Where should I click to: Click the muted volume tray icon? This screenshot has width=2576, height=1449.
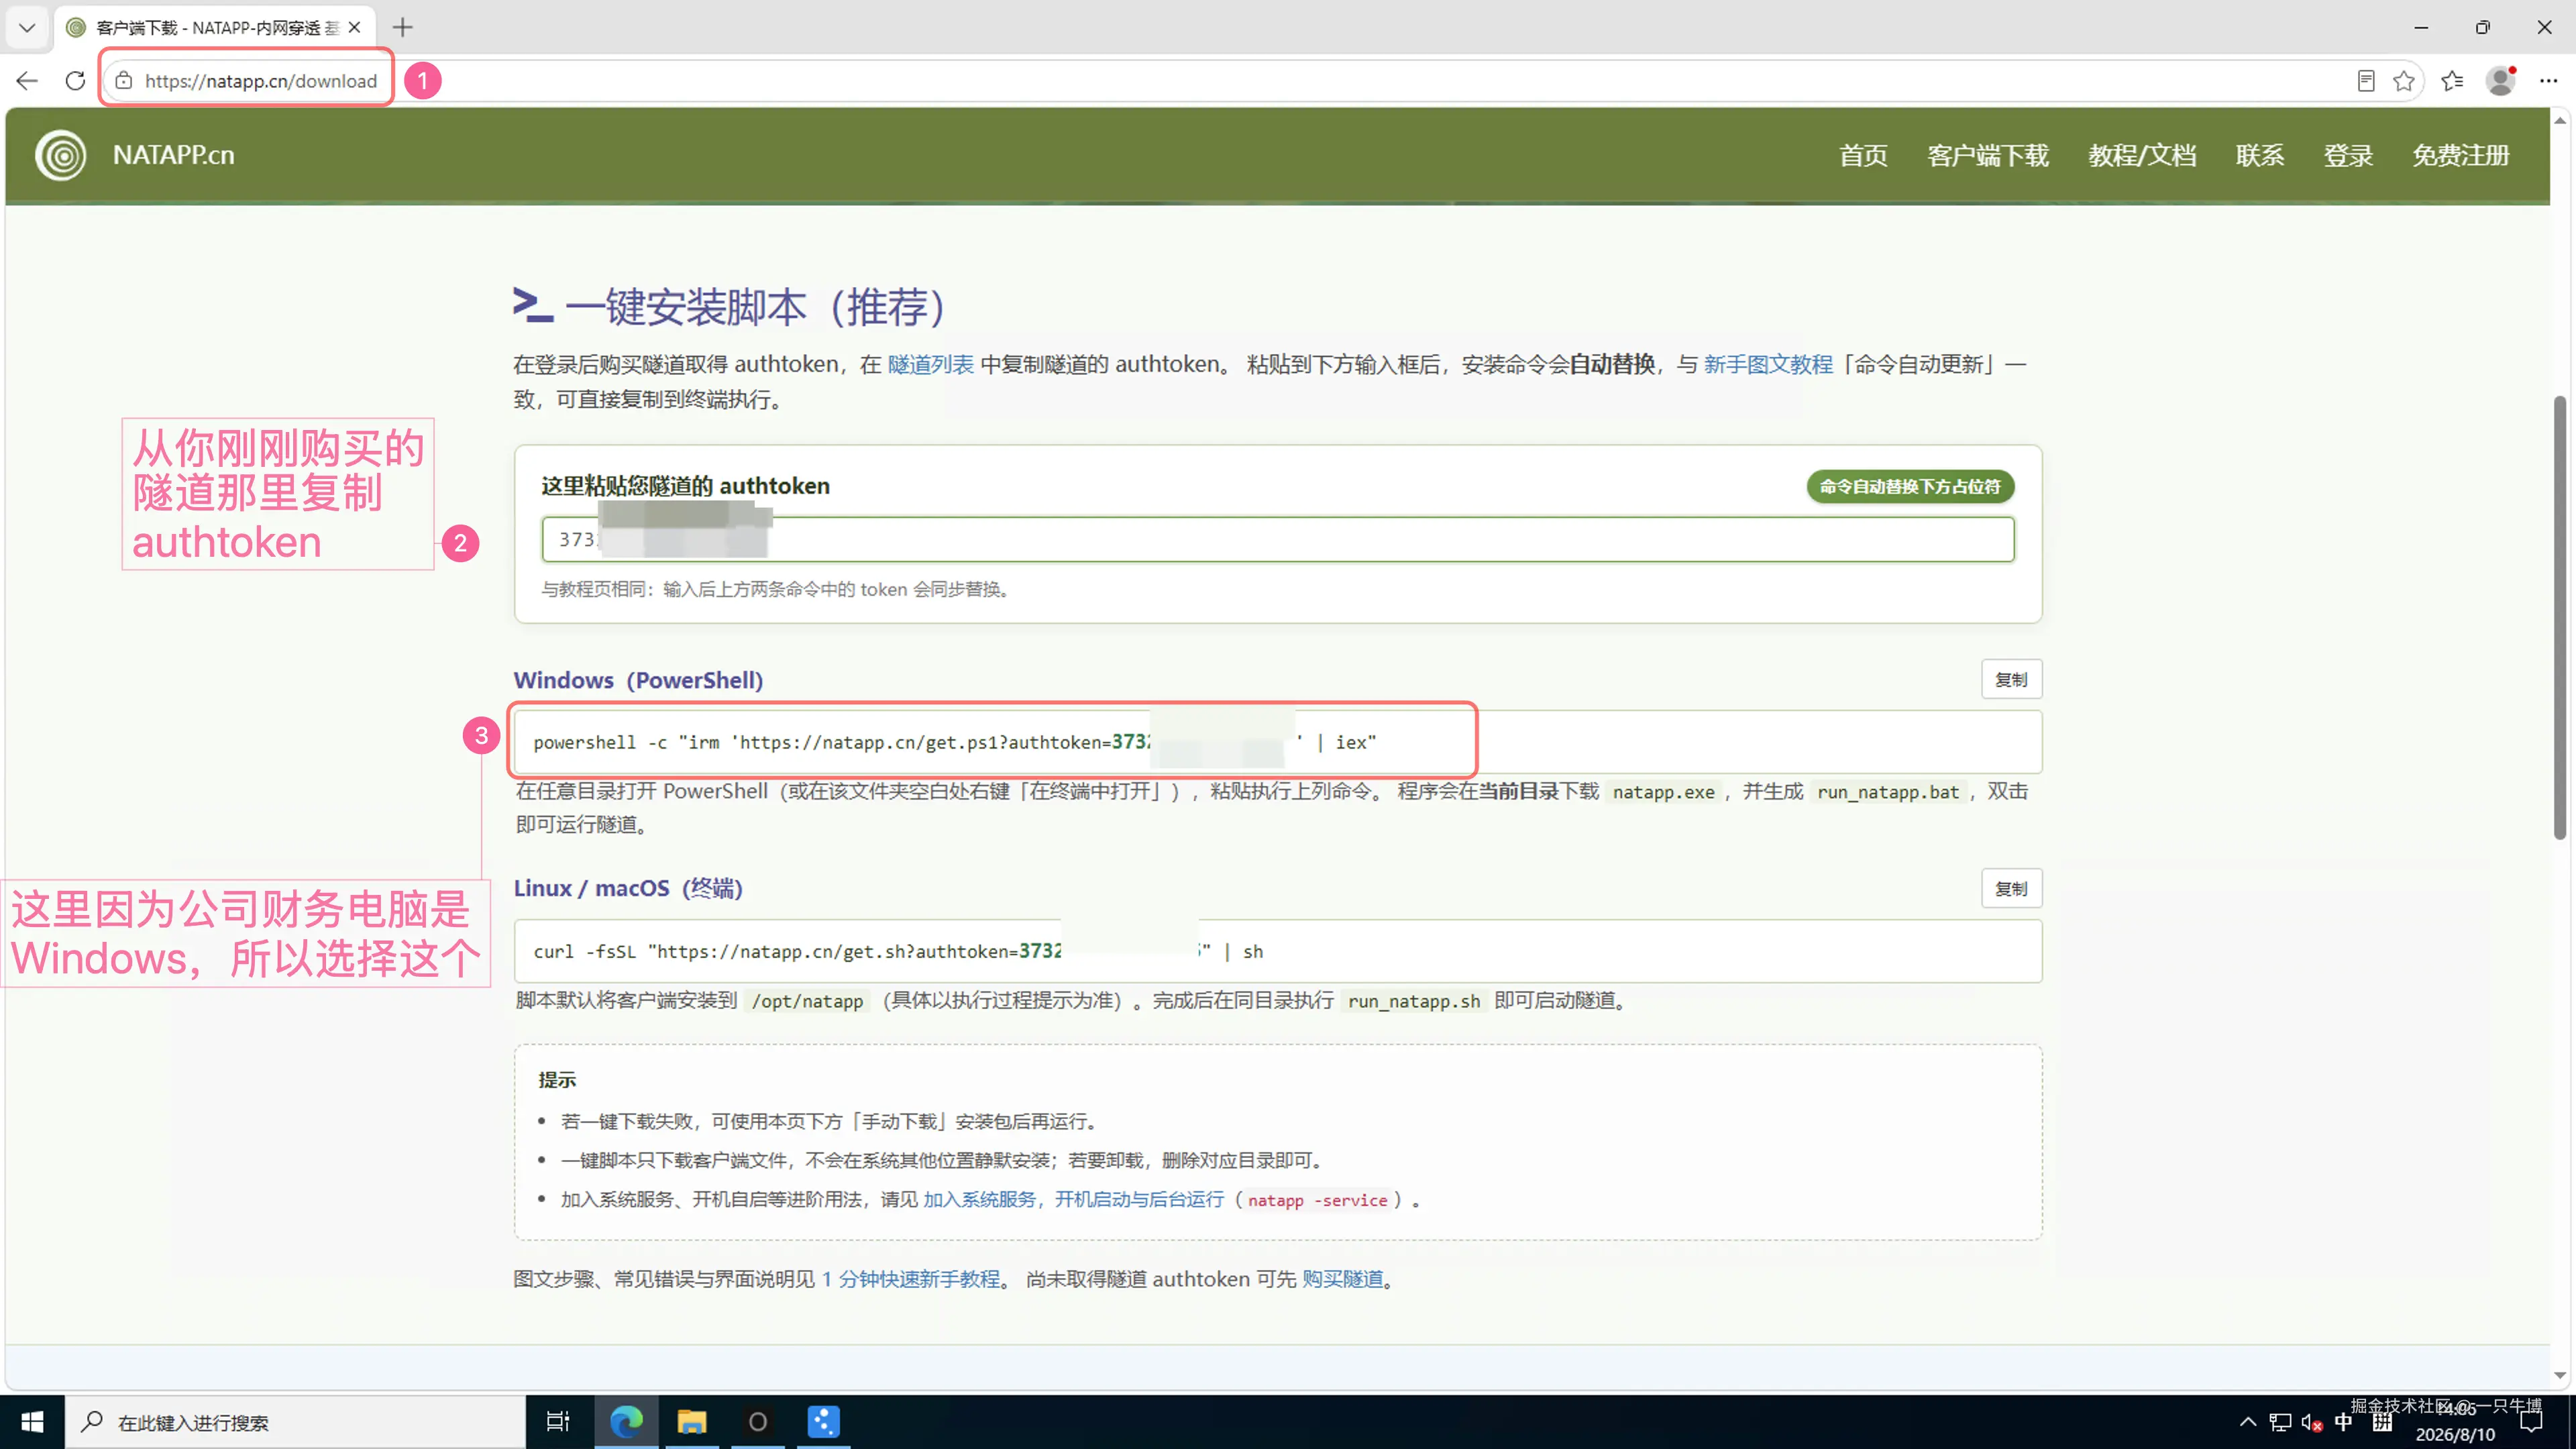click(x=2312, y=1422)
